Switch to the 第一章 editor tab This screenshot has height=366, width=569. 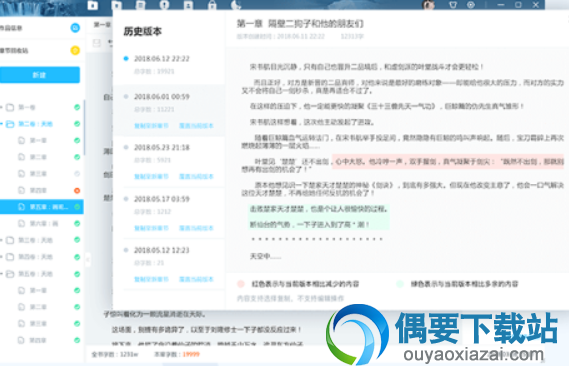102,25
